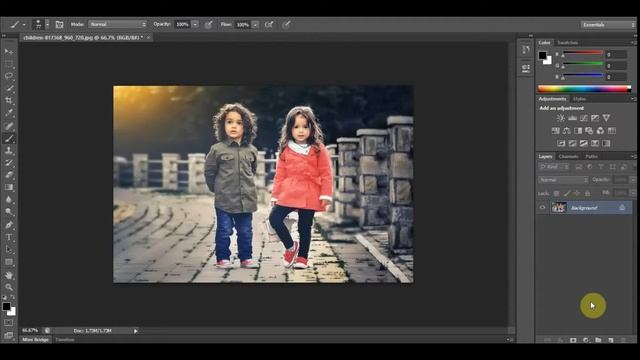Switch to the Swatches tab

567,42
